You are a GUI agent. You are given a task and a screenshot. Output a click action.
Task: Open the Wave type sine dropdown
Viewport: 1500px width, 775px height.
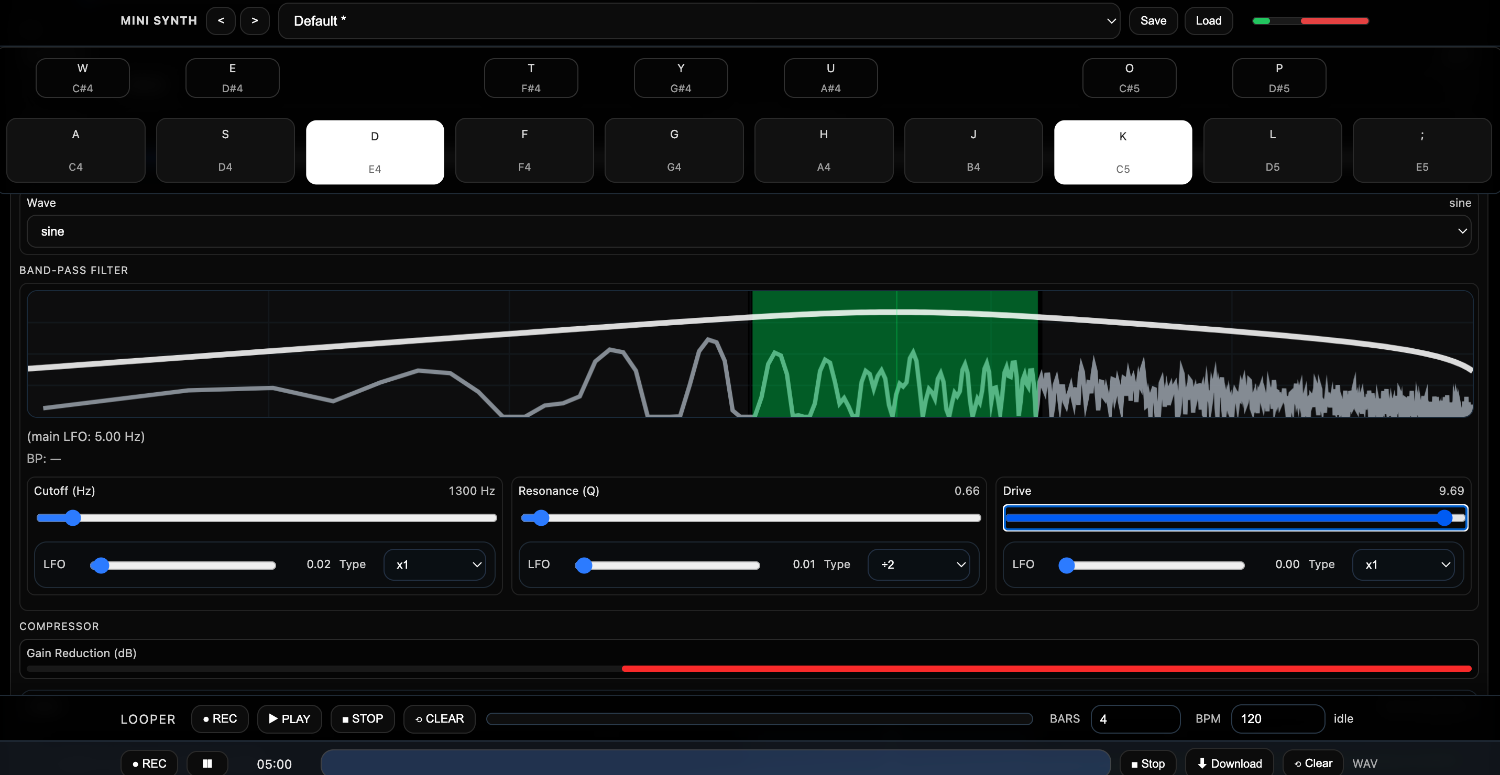pyautogui.click(x=749, y=231)
